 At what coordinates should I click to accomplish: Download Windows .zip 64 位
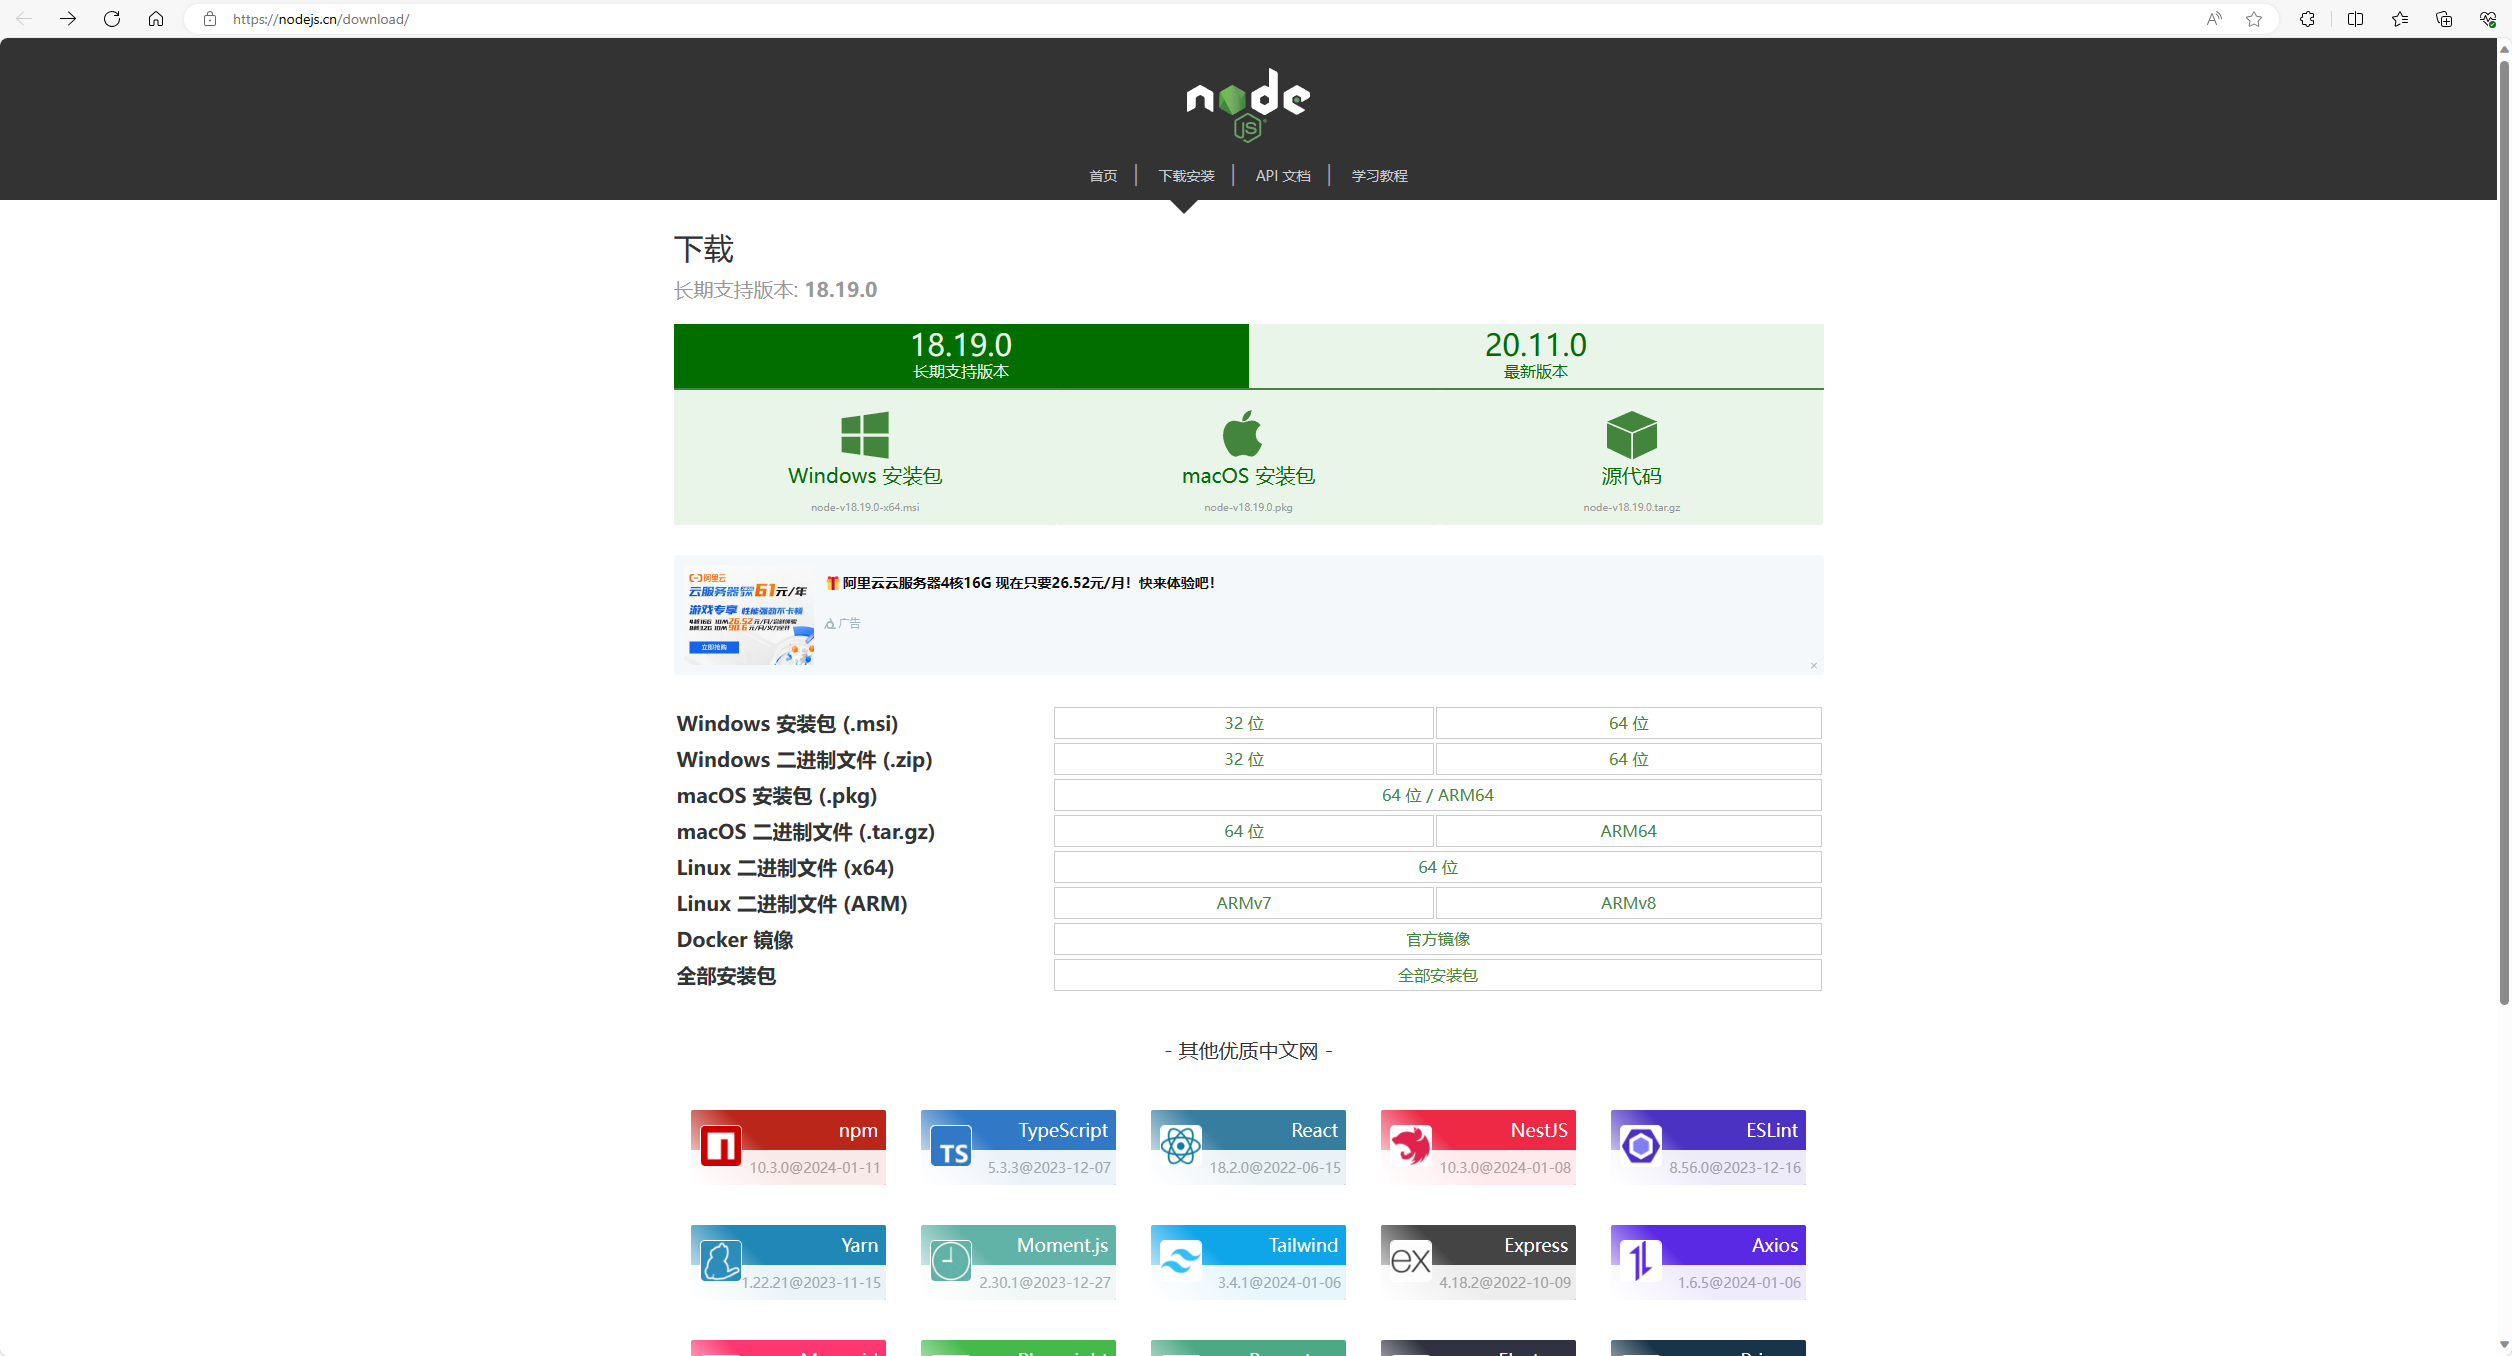pos(1629,759)
